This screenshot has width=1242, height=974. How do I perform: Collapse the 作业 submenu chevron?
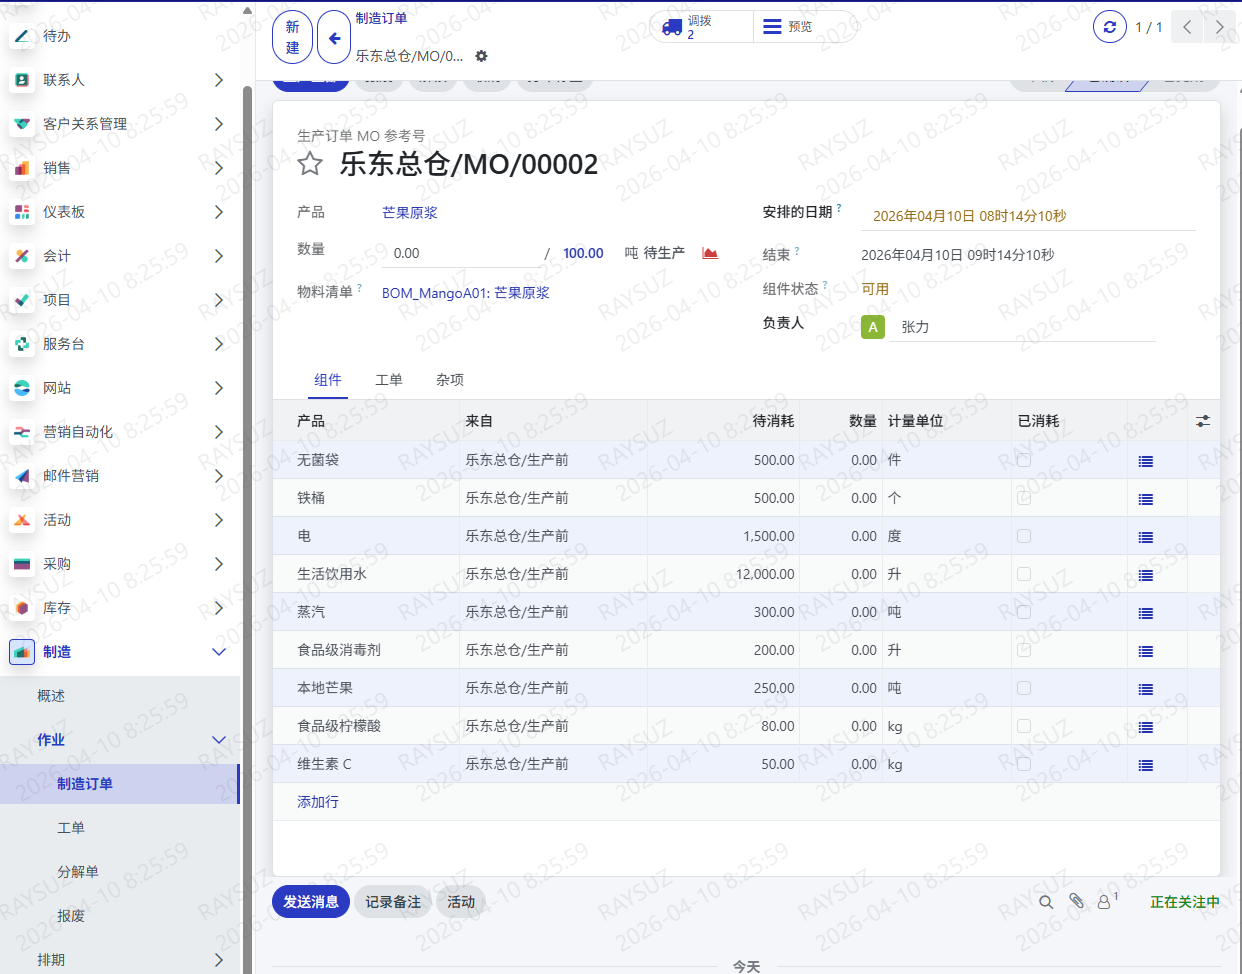pos(219,740)
